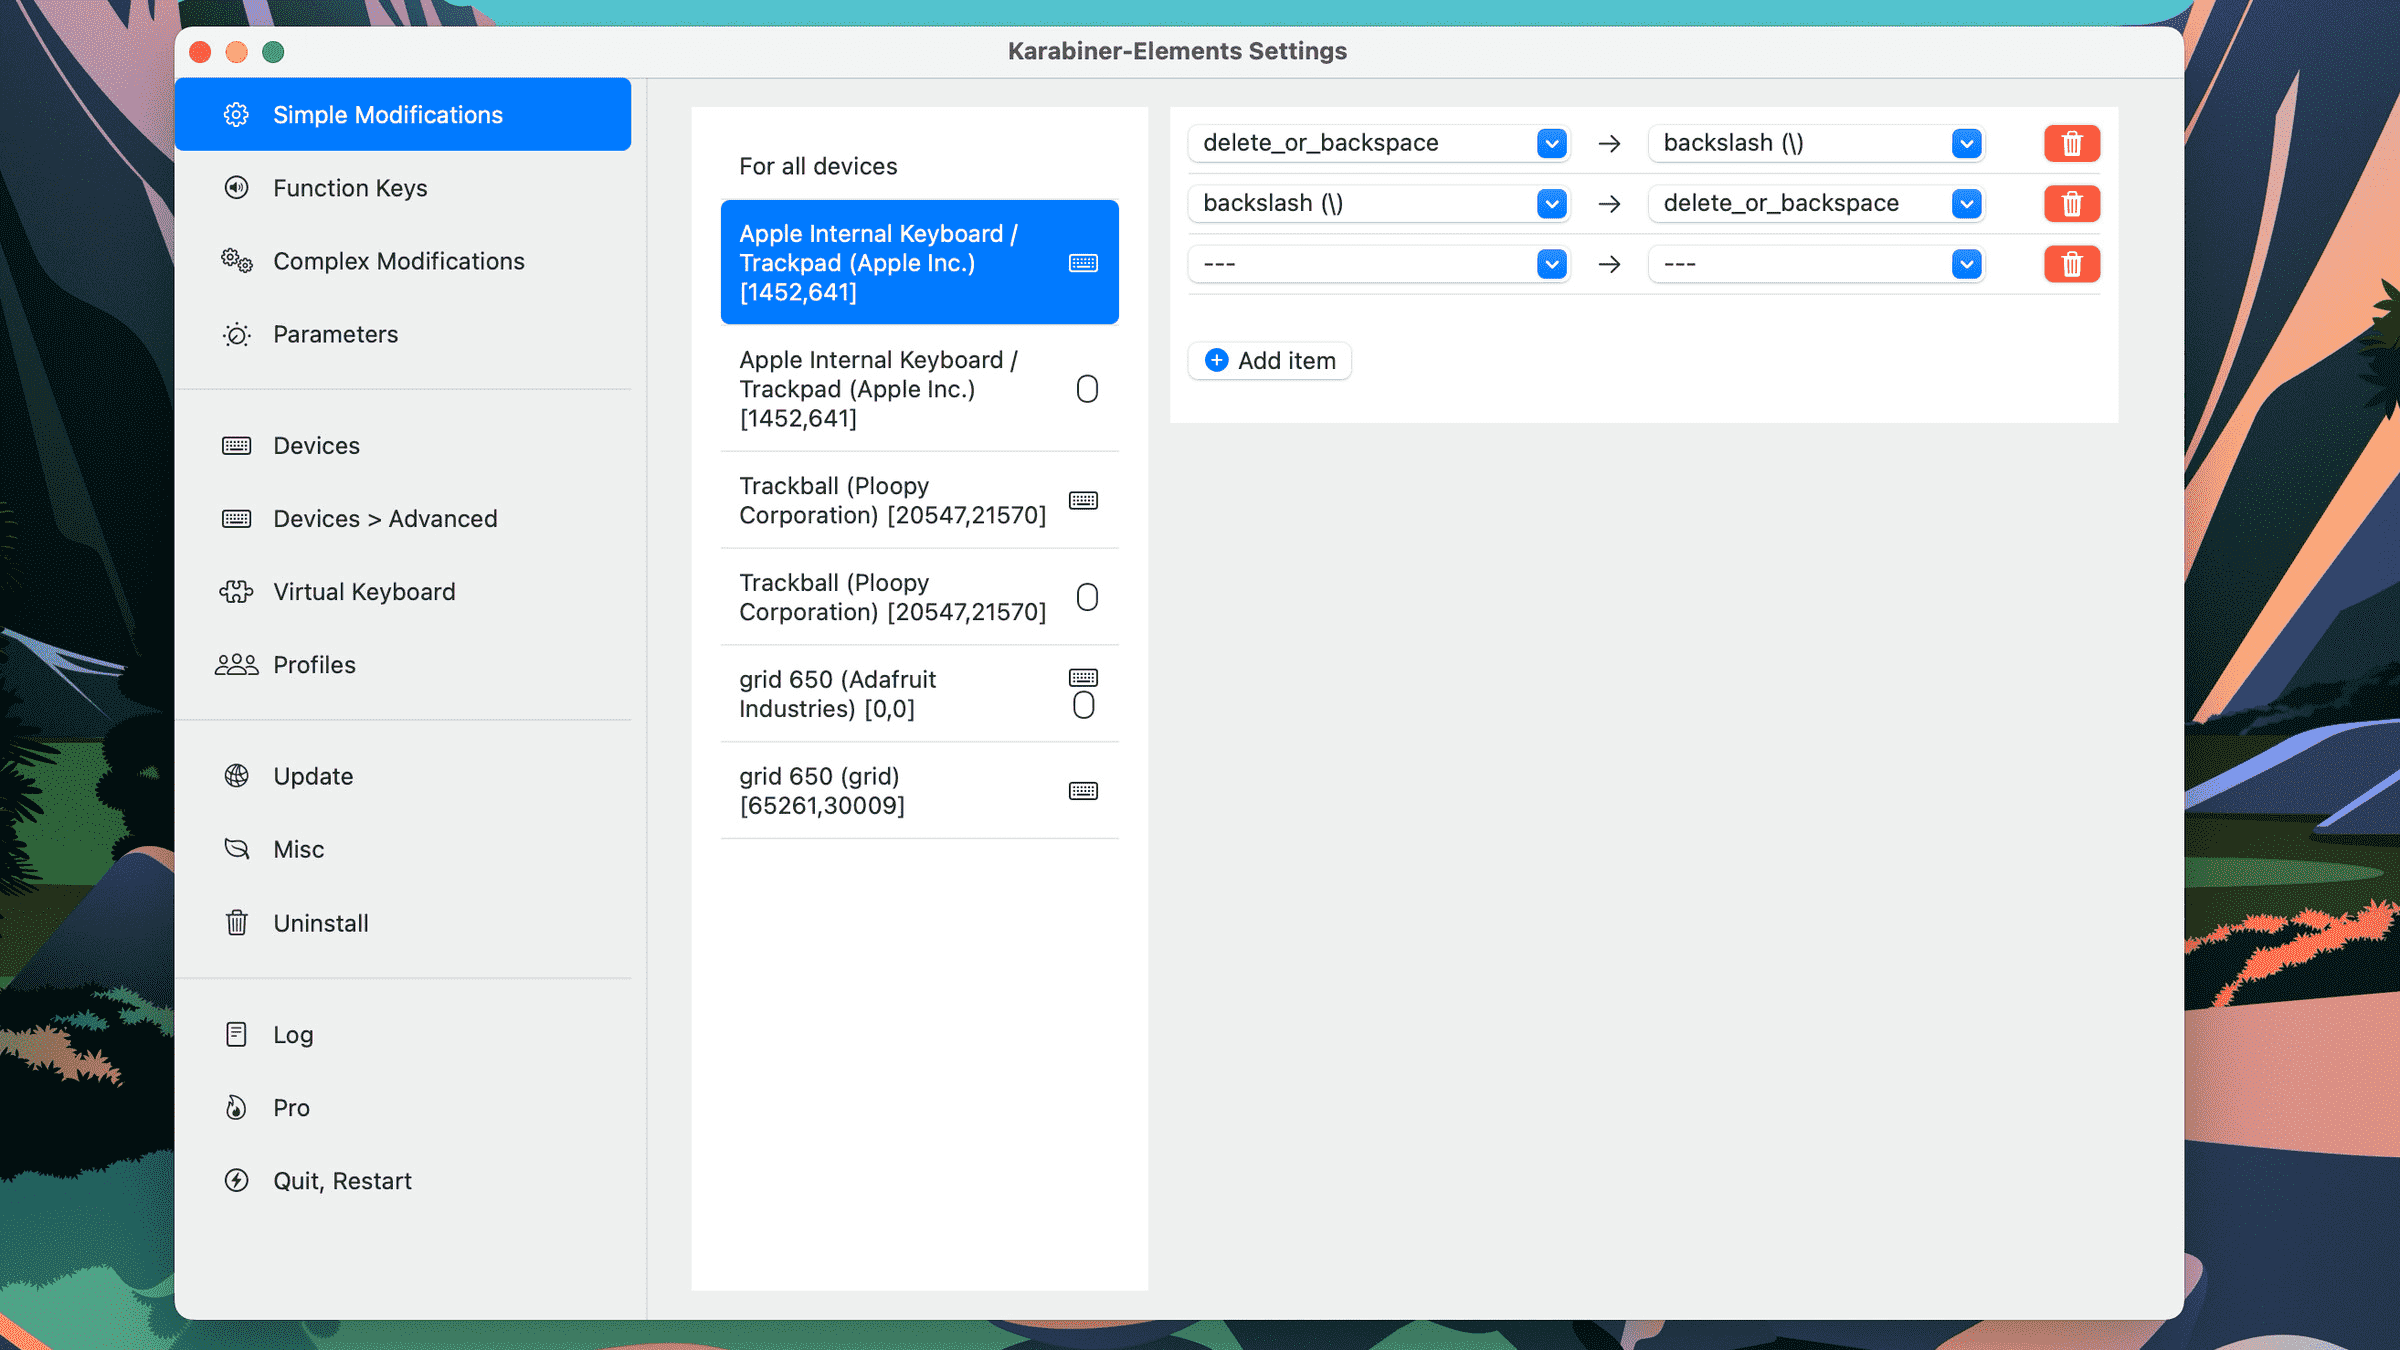
Task: Expand delete_or_backspace source key dropdown
Action: click(1549, 142)
